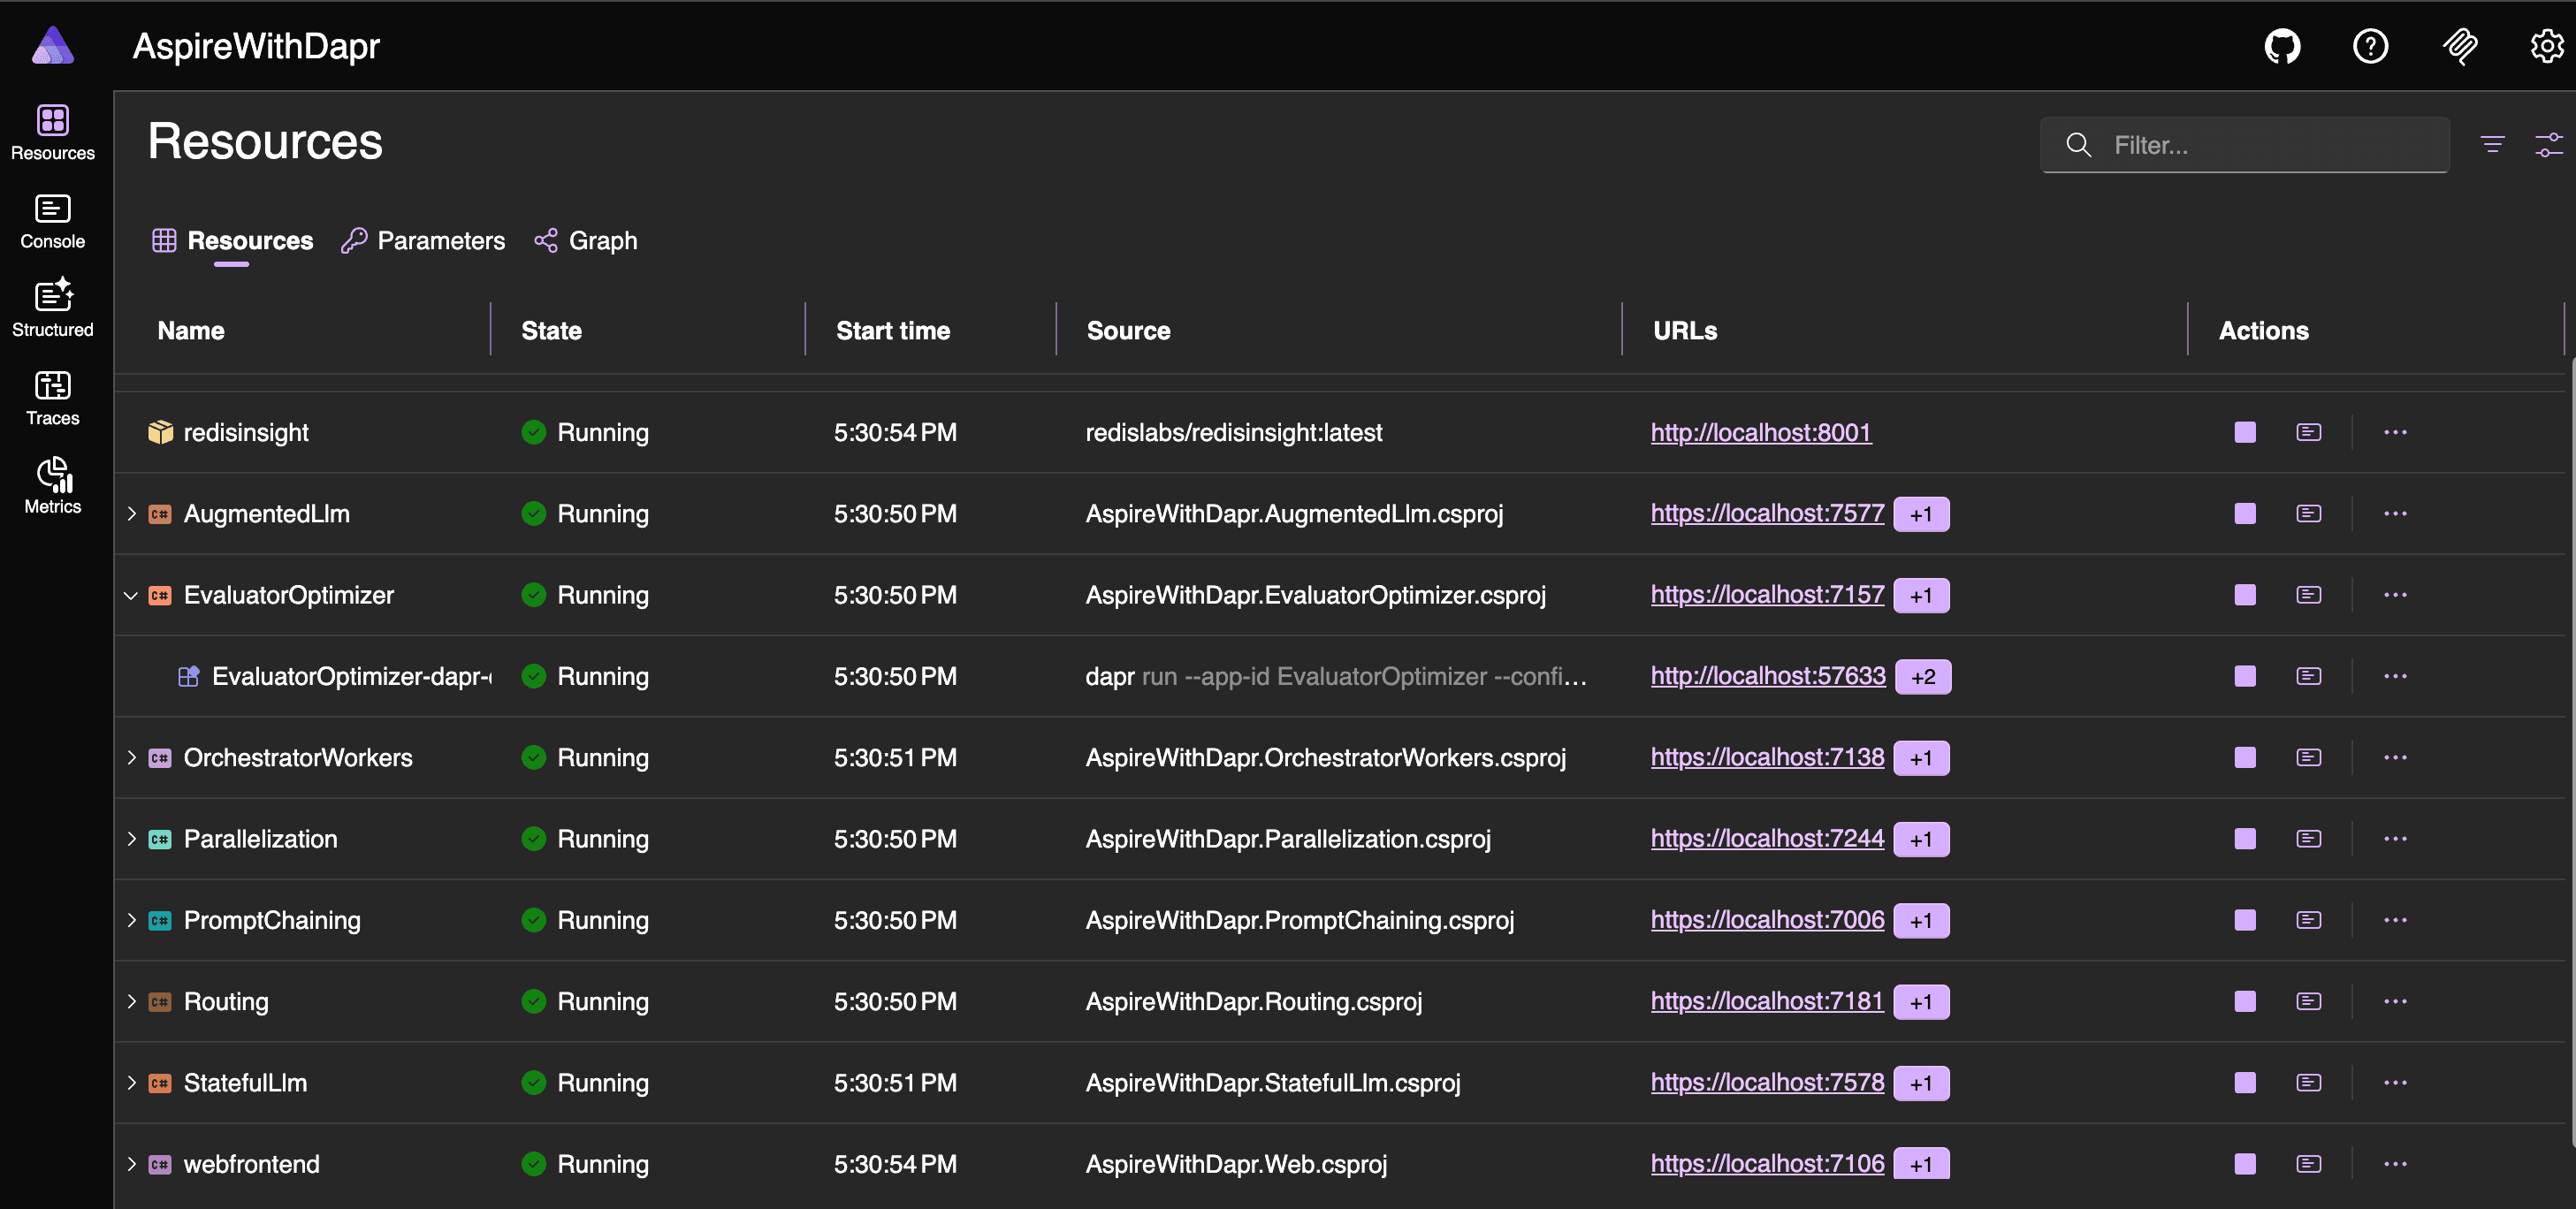The image size is (2576, 1209).
Task: Open the settings gear icon
Action: coord(2546,46)
